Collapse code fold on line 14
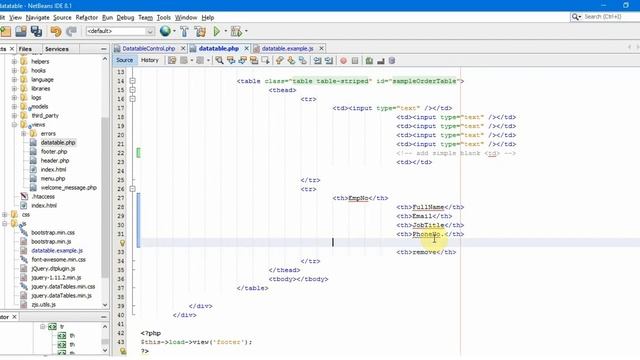This screenshot has height=360, width=640. pyautogui.click(x=132, y=81)
